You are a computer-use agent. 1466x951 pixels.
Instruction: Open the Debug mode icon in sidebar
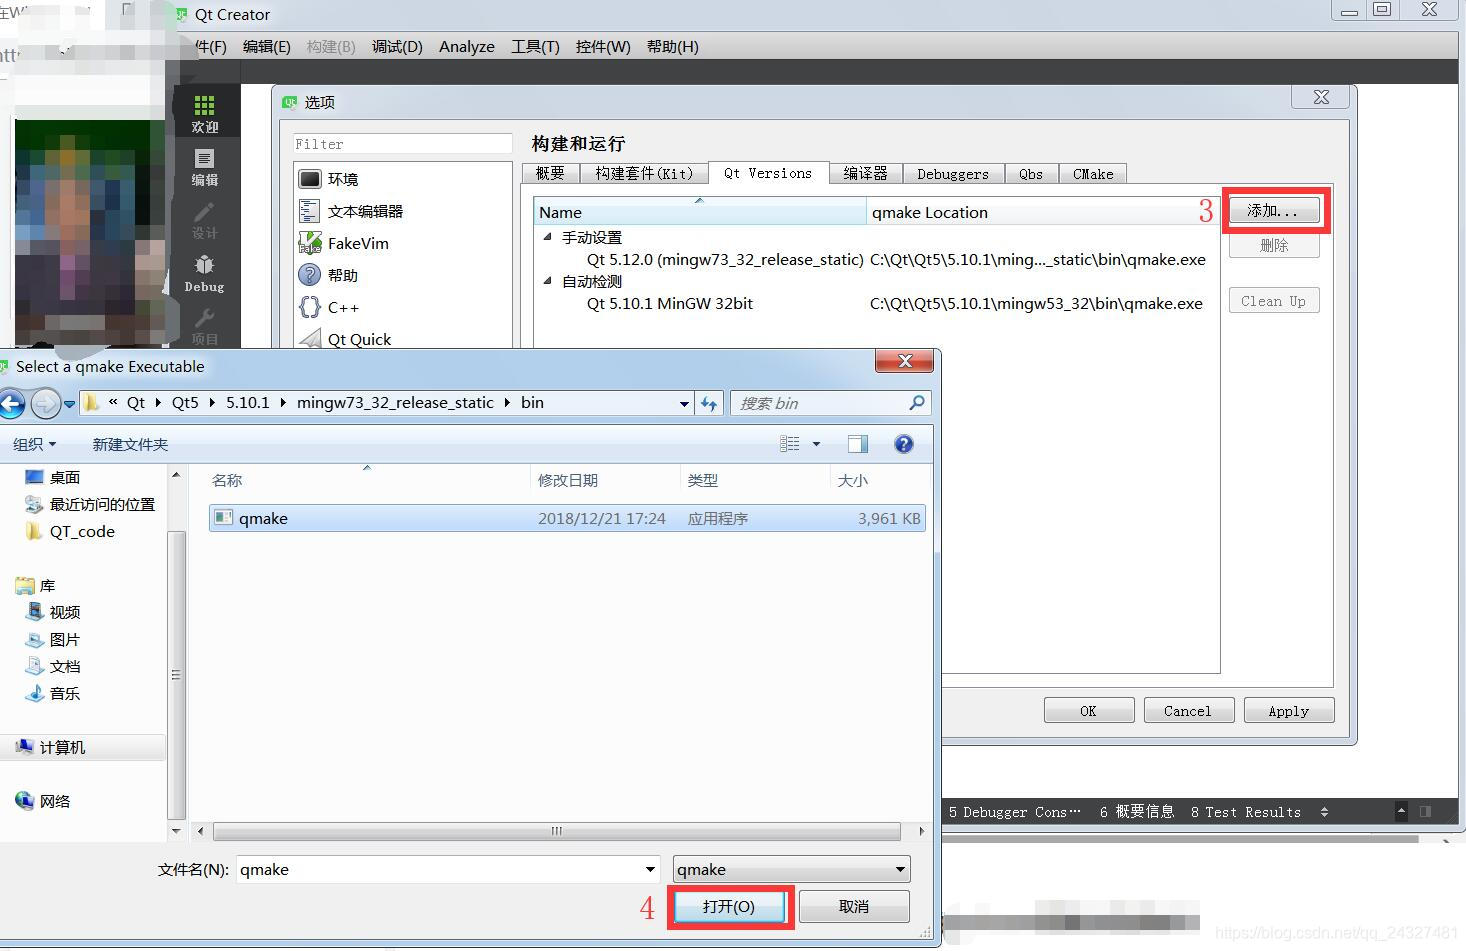(204, 273)
